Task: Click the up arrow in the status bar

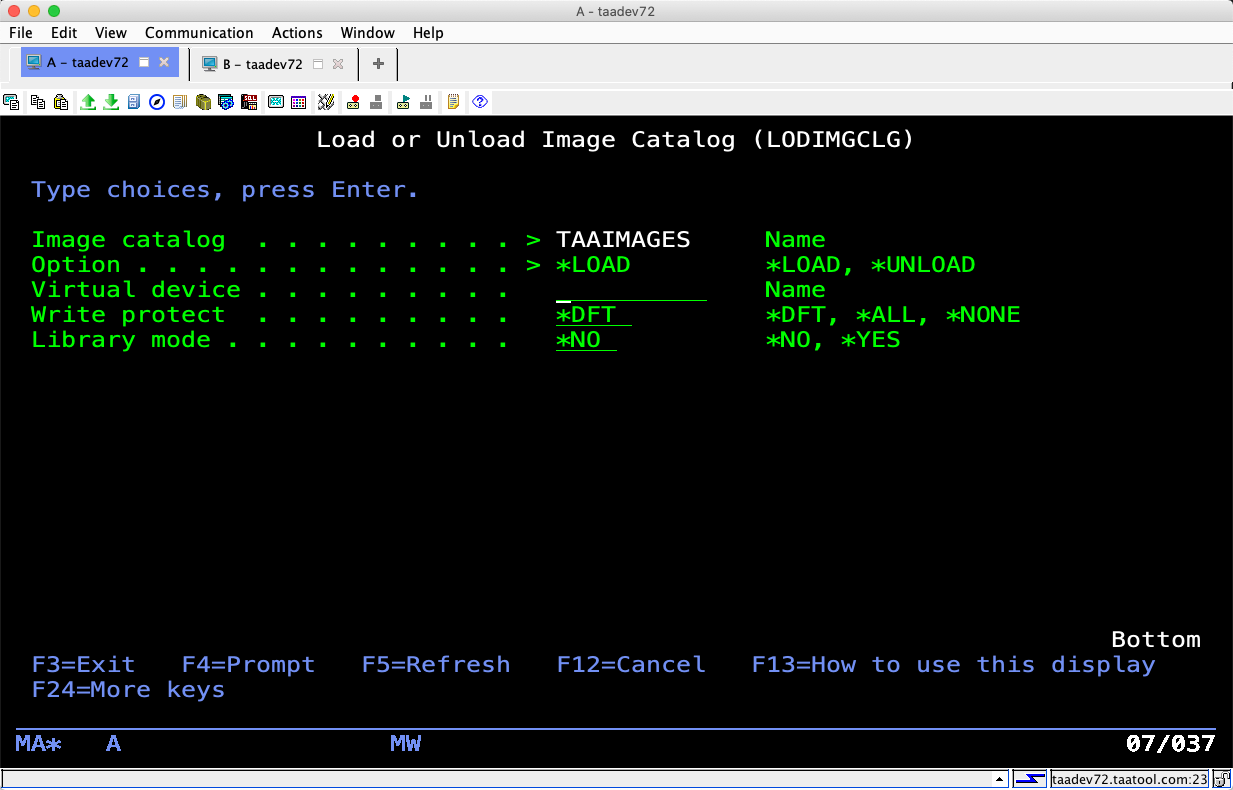Action: pyautogui.click(x=999, y=779)
